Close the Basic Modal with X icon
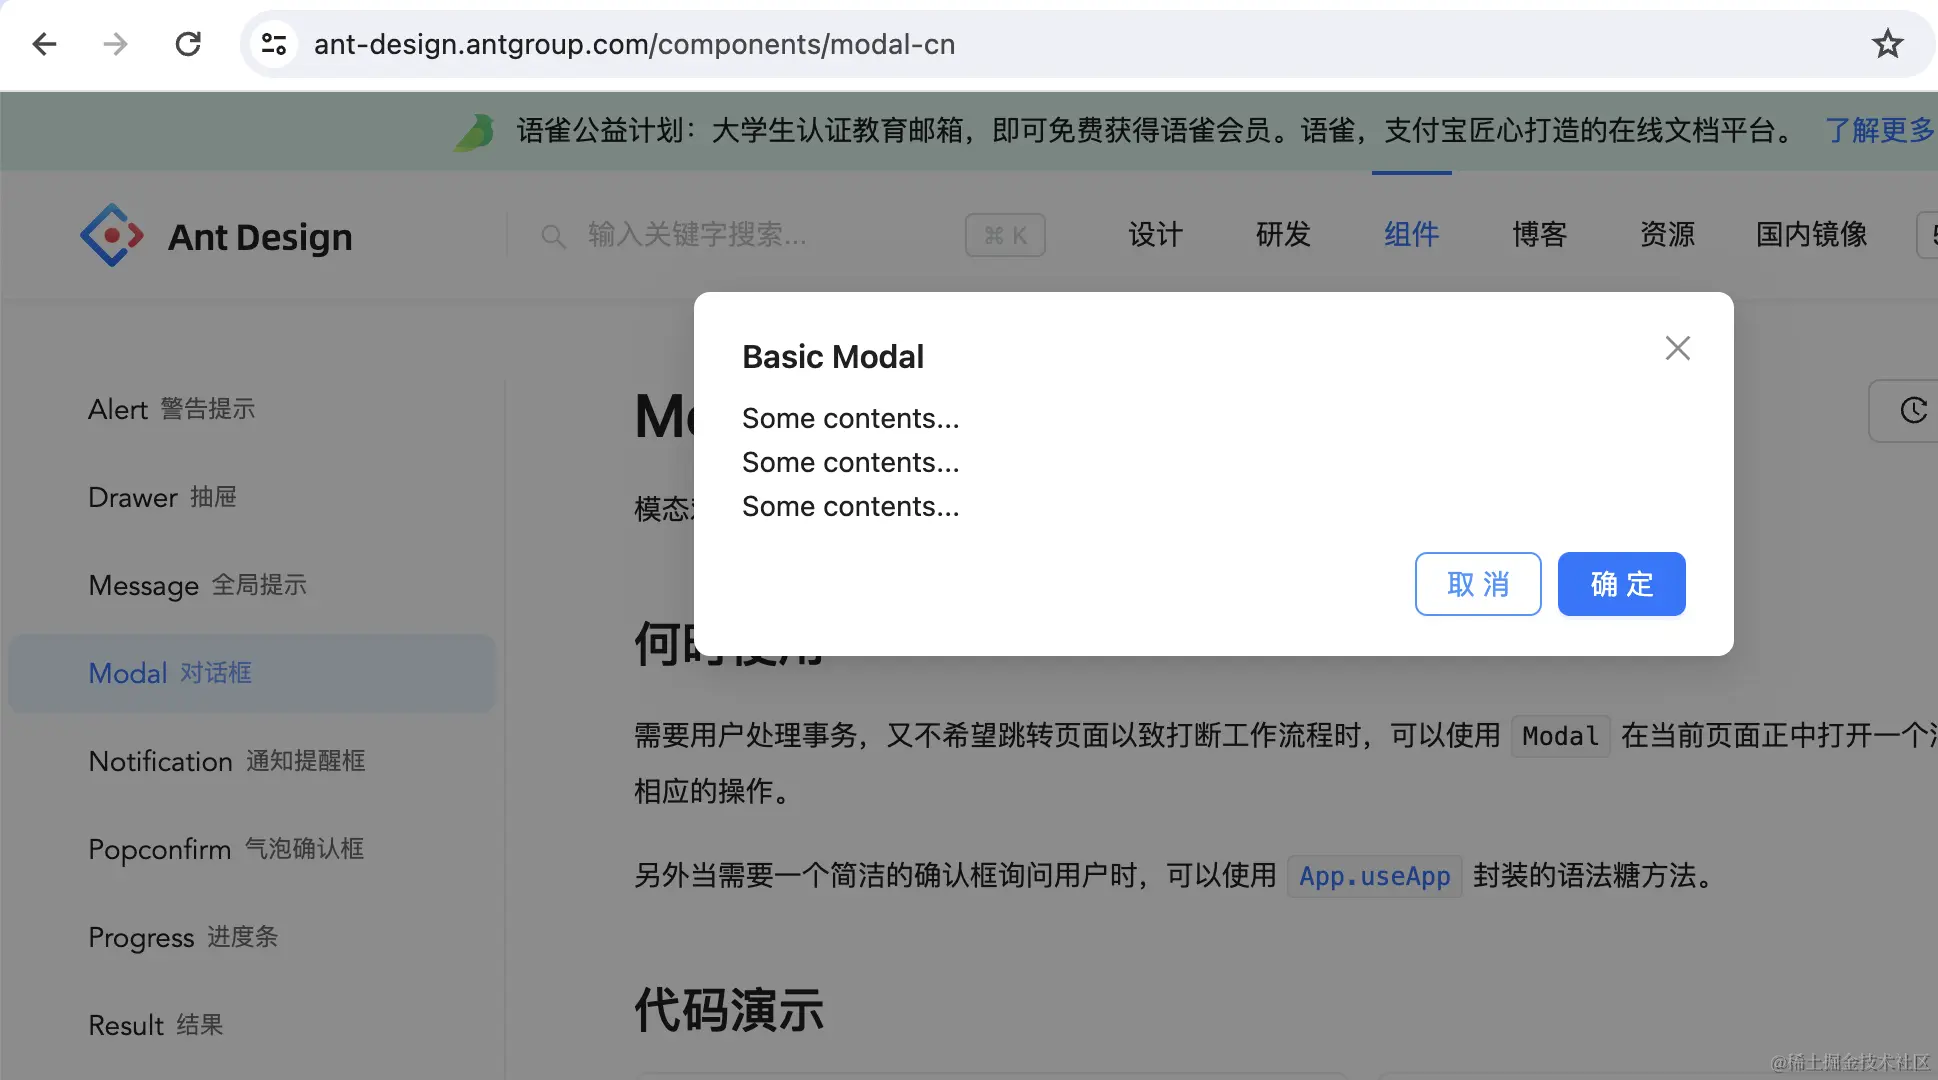The image size is (1938, 1080). pyautogui.click(x=1677, y=348)
